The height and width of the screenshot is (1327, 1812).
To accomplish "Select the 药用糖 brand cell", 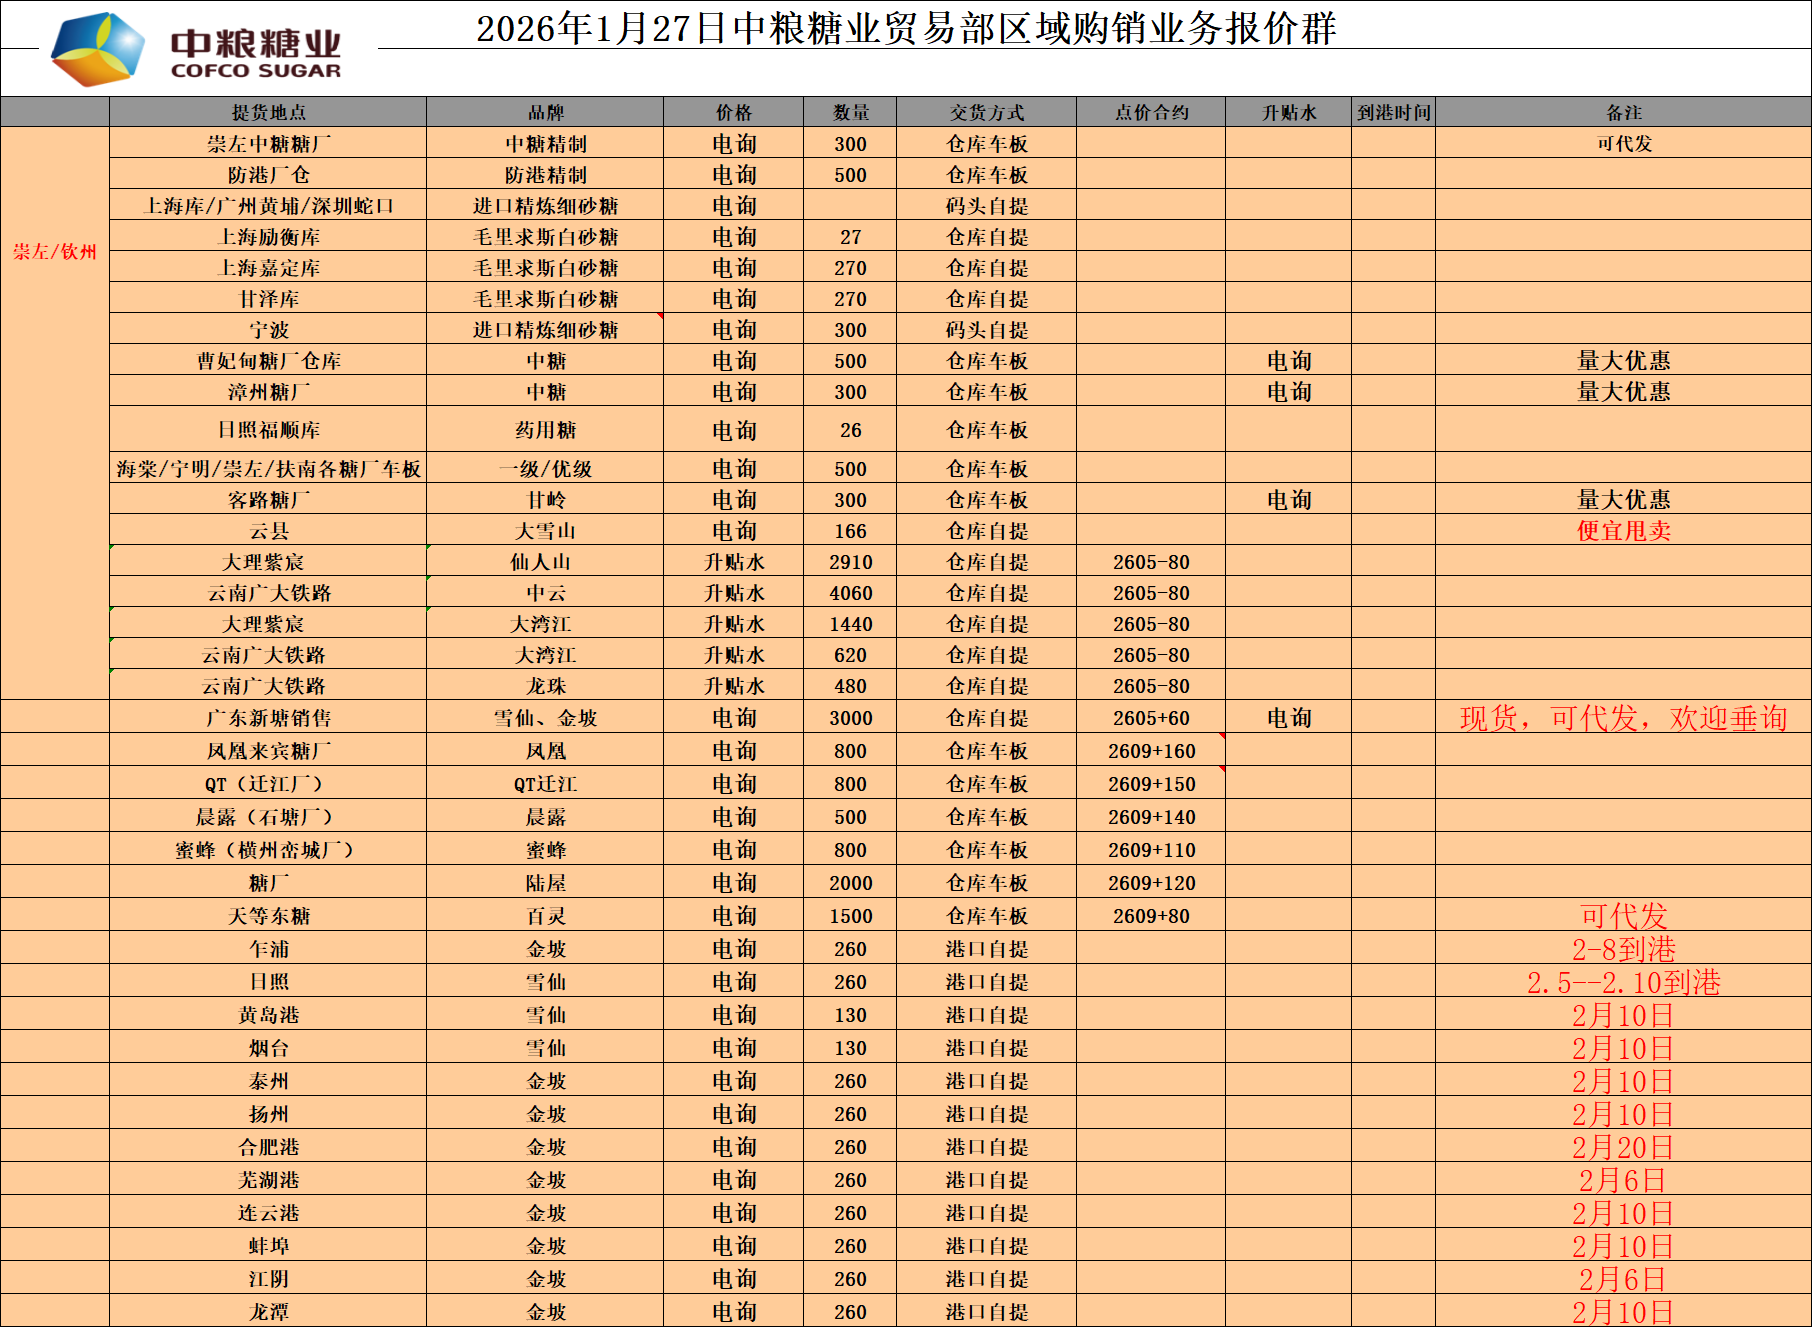I will (x=545, y=430).
